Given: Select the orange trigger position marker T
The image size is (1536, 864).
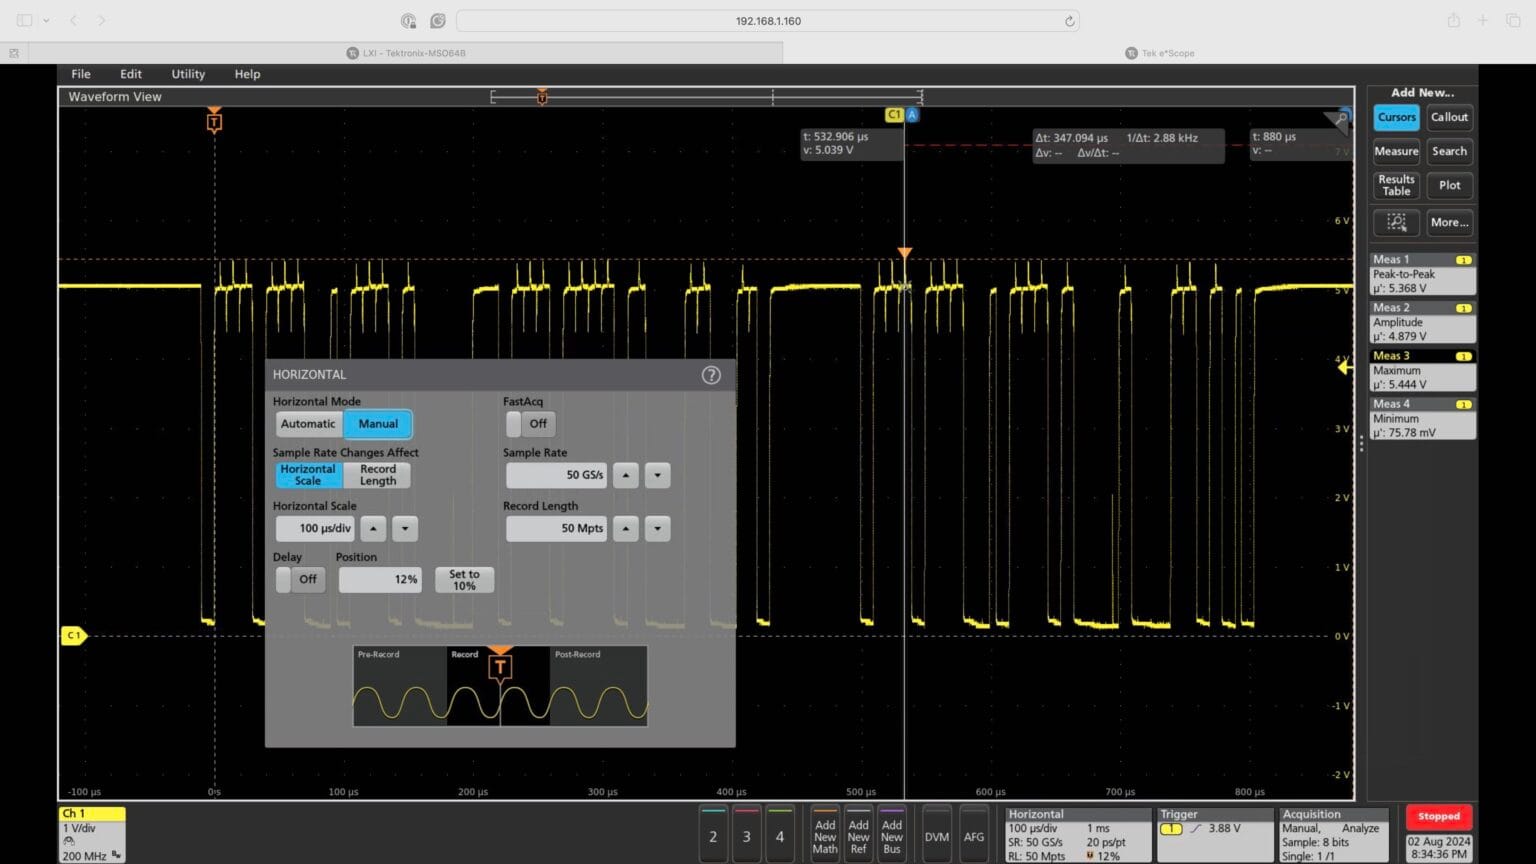Looking at the screenshot, I should click(214, 121).
